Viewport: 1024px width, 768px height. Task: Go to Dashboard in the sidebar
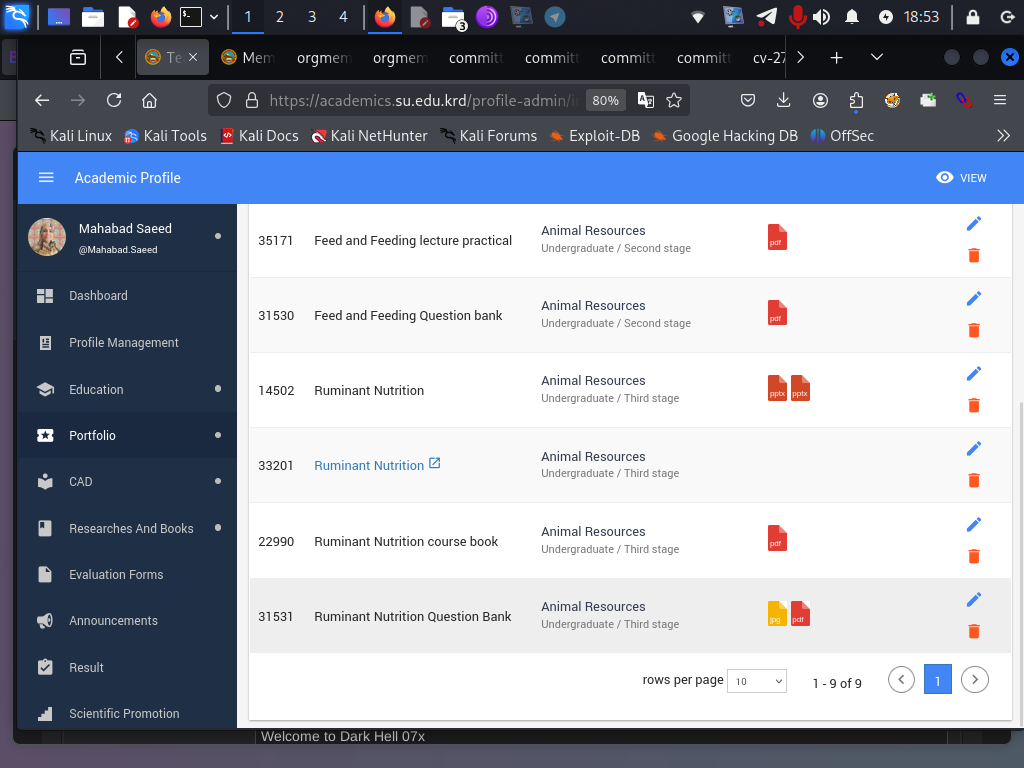[98, 296]
